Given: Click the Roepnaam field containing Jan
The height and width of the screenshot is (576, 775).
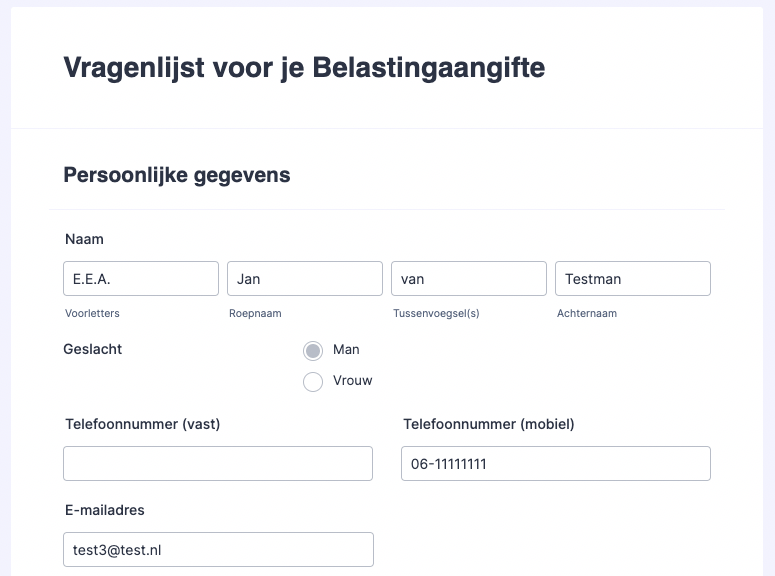Looking at the screenshot, I should (x=304, y=279).
